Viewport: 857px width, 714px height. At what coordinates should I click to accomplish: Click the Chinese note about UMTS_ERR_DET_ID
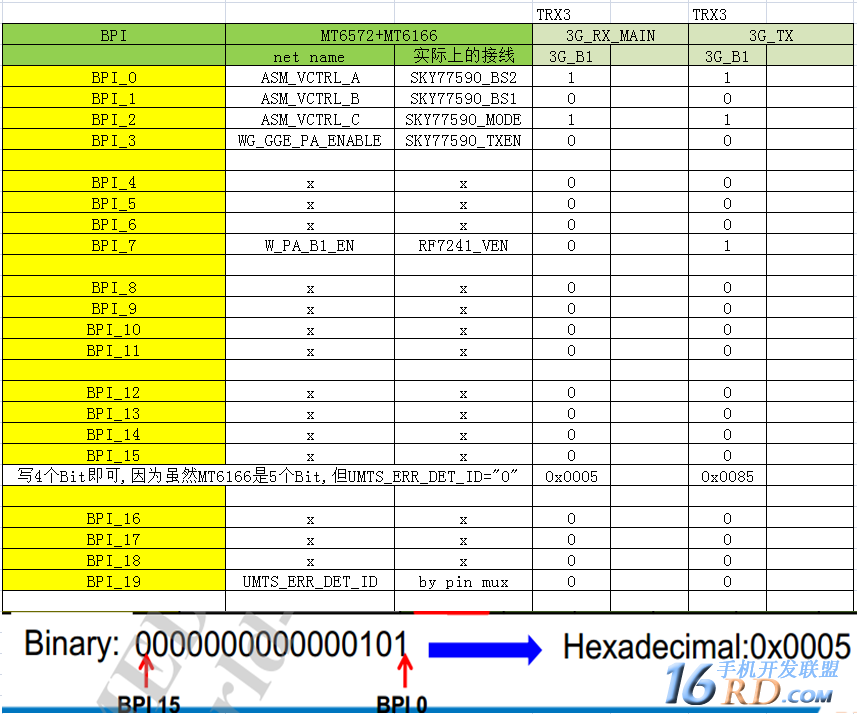click(x=267, y=476)
